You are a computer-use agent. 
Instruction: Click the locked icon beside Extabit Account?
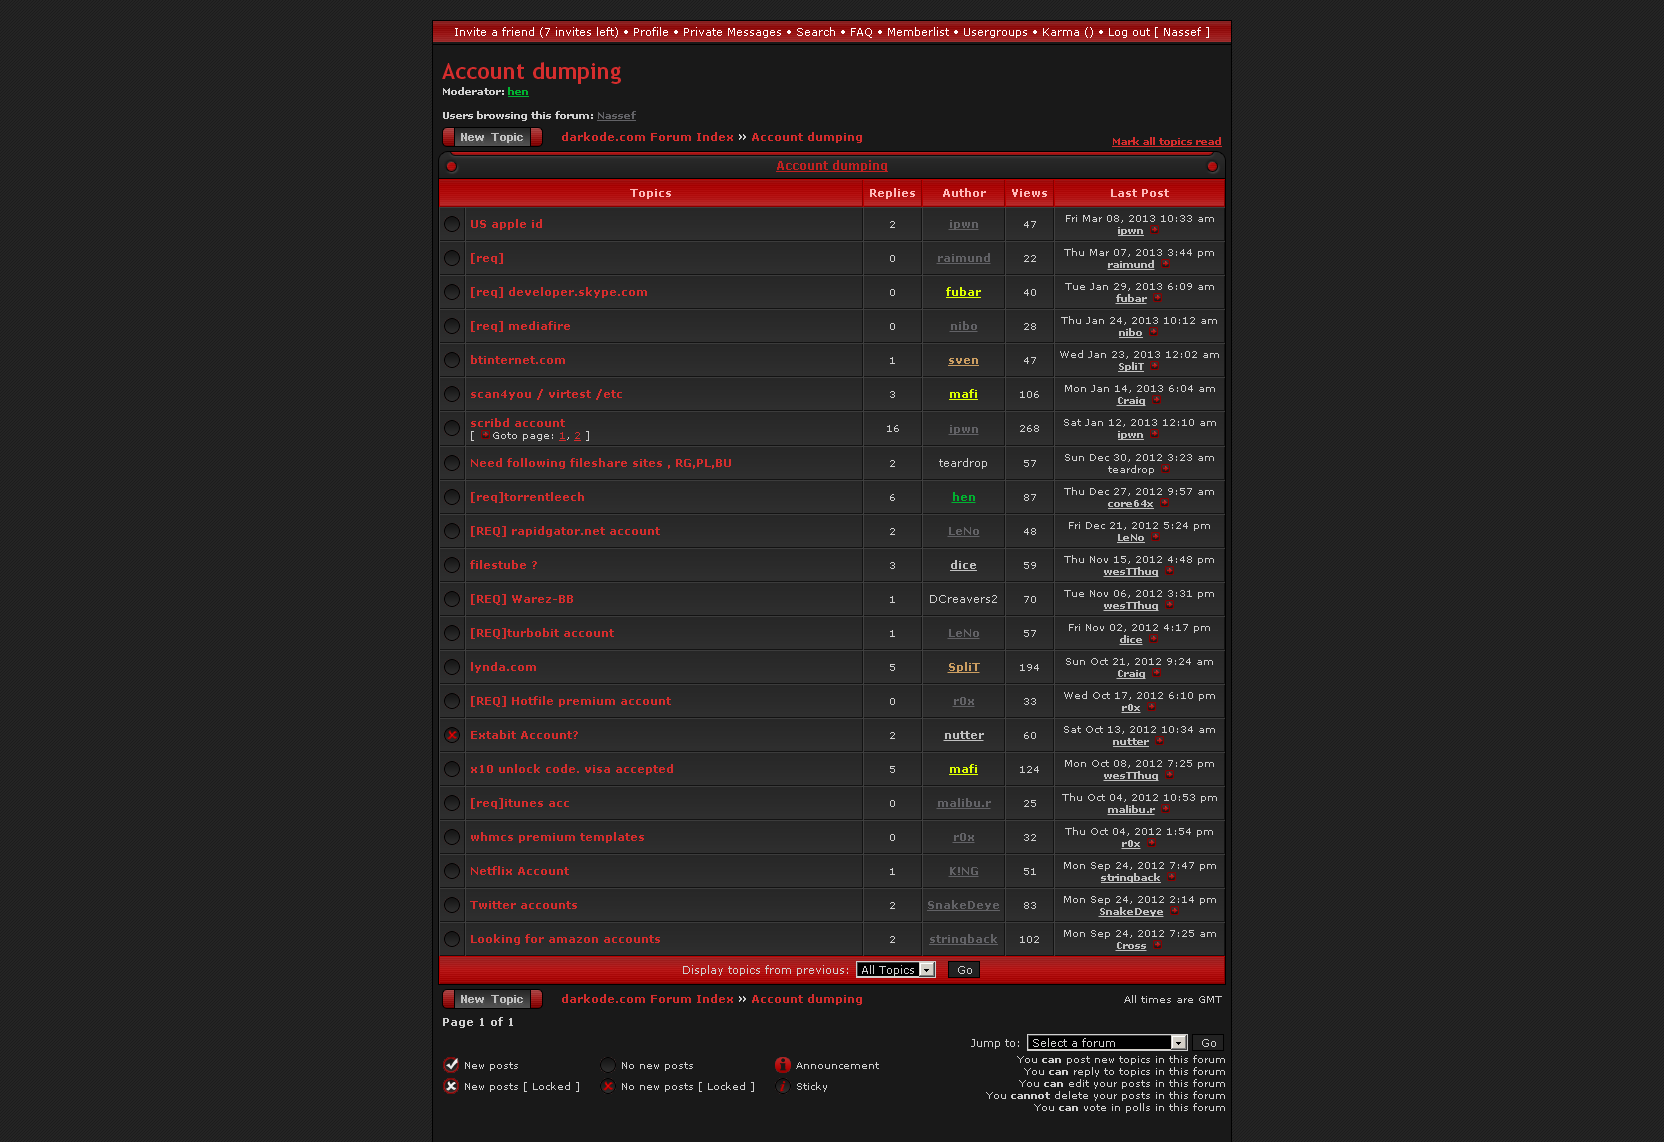tap(452, 735)
